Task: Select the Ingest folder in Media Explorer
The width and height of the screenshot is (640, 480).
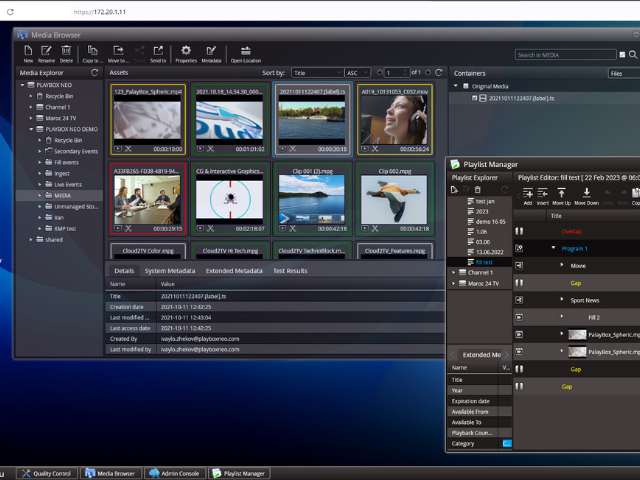Action: click(57, 173)
